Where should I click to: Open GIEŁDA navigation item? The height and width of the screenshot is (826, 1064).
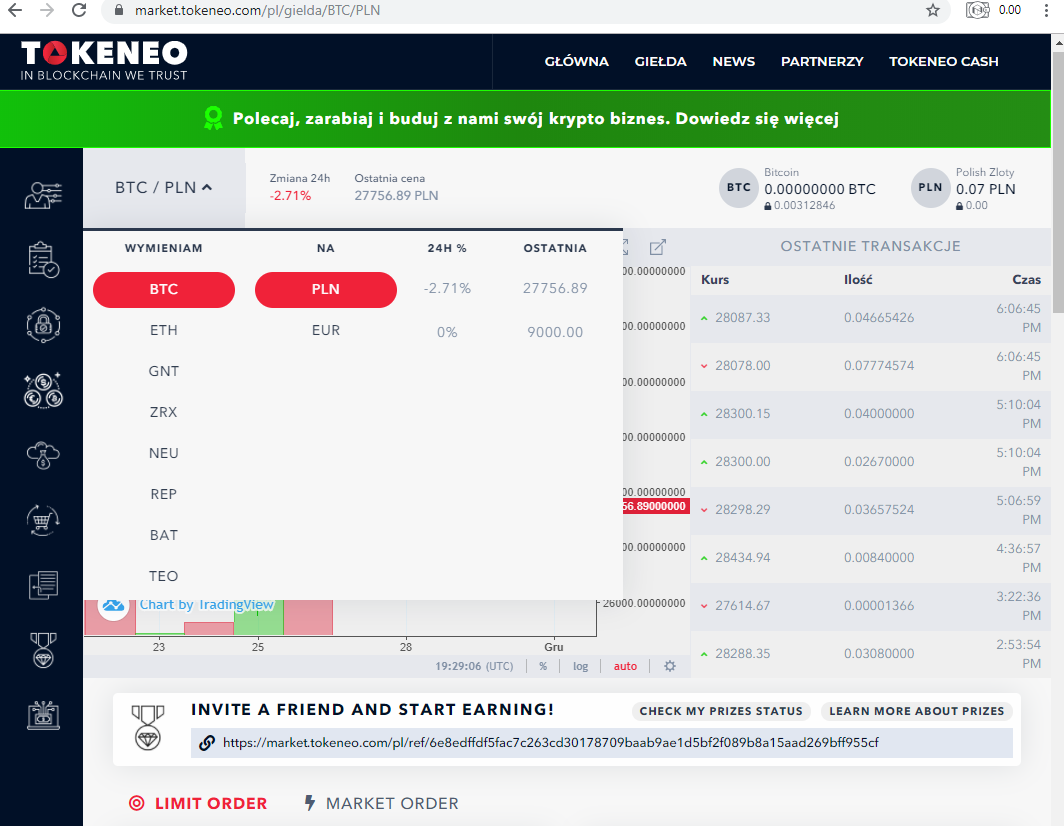pos(661,62)
